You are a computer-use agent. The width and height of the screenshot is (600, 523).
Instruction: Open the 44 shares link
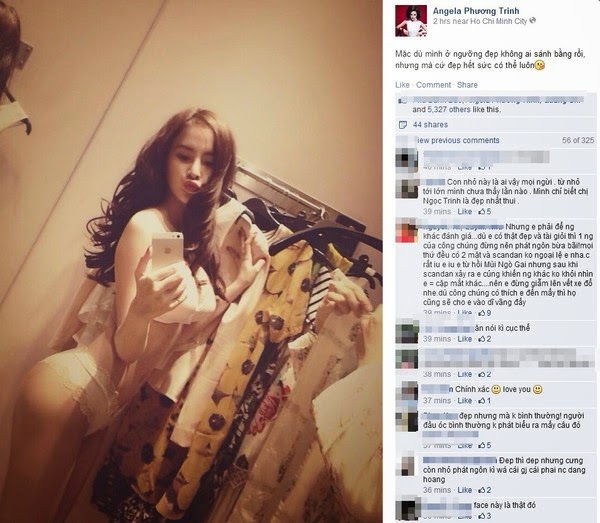(430, 125)
